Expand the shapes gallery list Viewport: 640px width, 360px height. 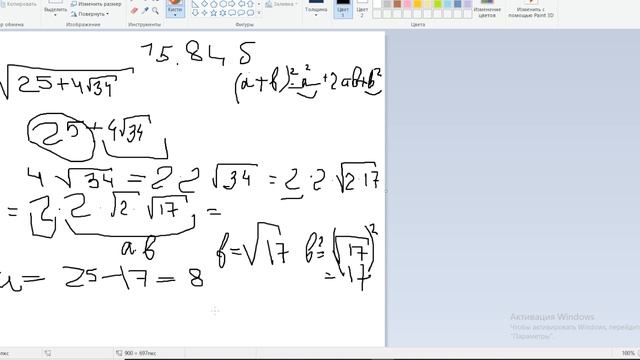point(259,13)
